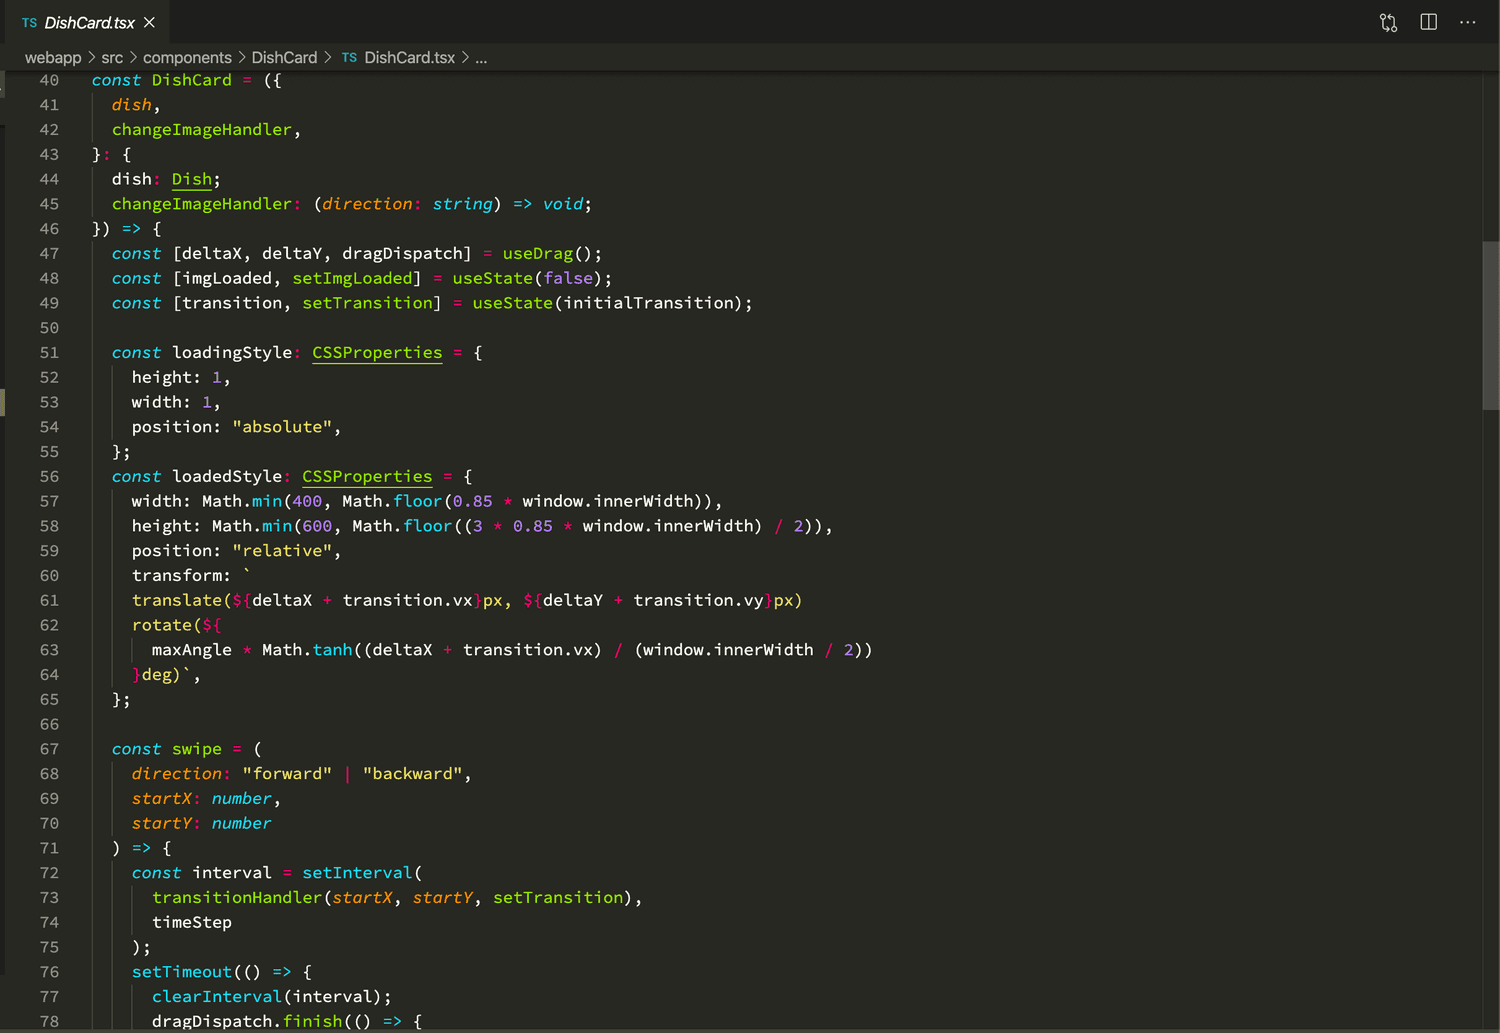Image resolution: width=1500 pixels, height=1033 pixels.
Task: Select the DishCard.tsx editor tab
Action: pyautogui.click(x=89, y=23)
